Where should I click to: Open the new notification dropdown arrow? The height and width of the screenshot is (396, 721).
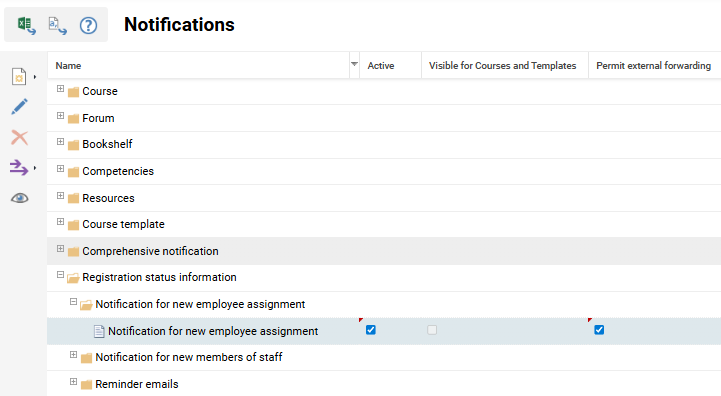click(35, 77)
